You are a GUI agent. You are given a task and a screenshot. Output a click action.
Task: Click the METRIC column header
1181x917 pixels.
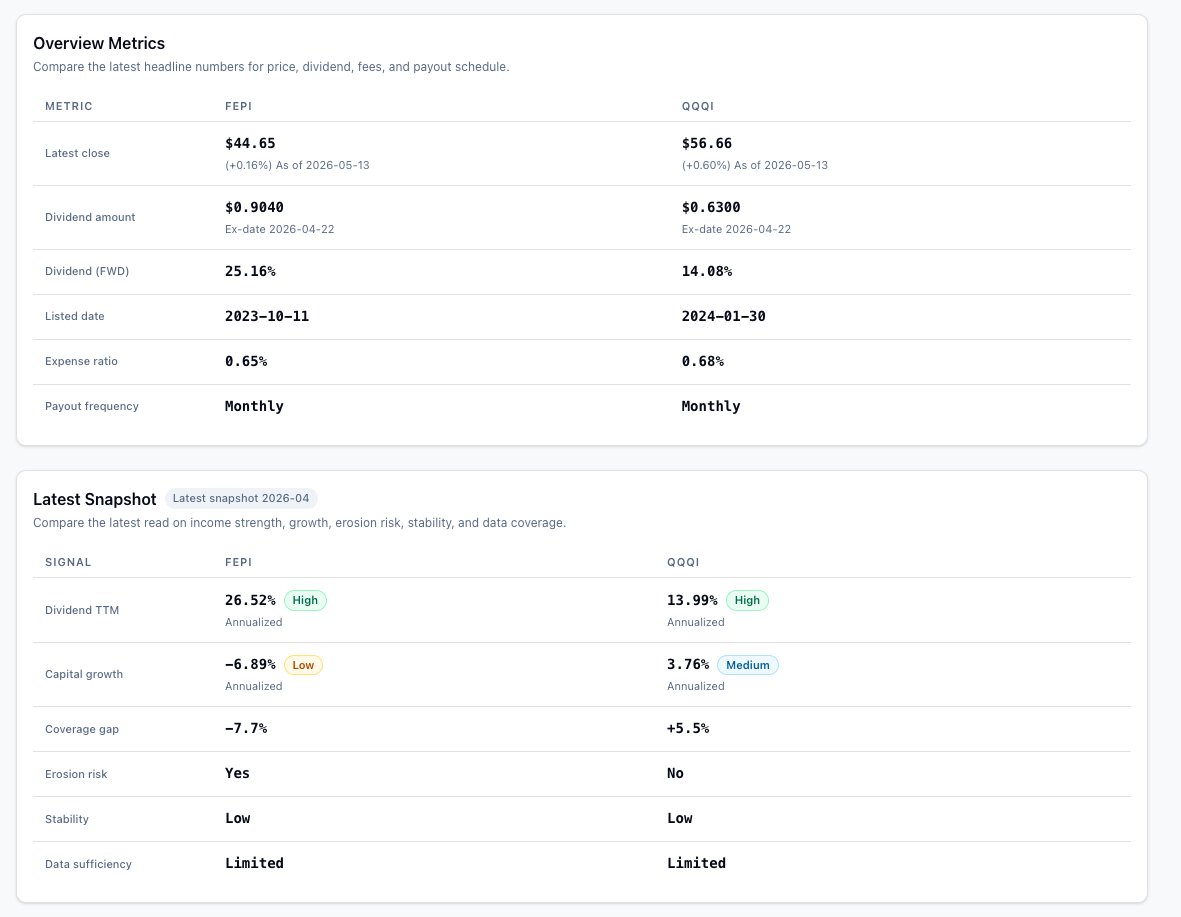point(69,106)
